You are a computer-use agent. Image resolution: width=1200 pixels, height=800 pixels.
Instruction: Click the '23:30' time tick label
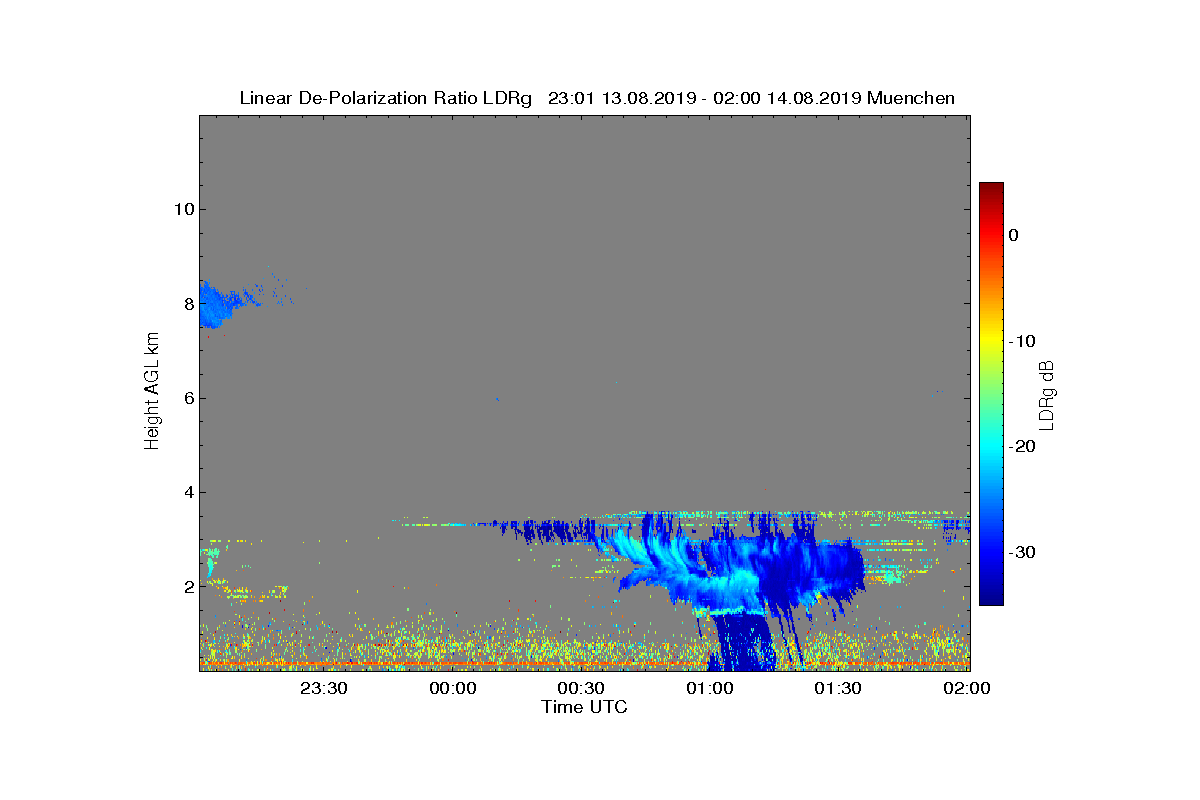[323, 688]
